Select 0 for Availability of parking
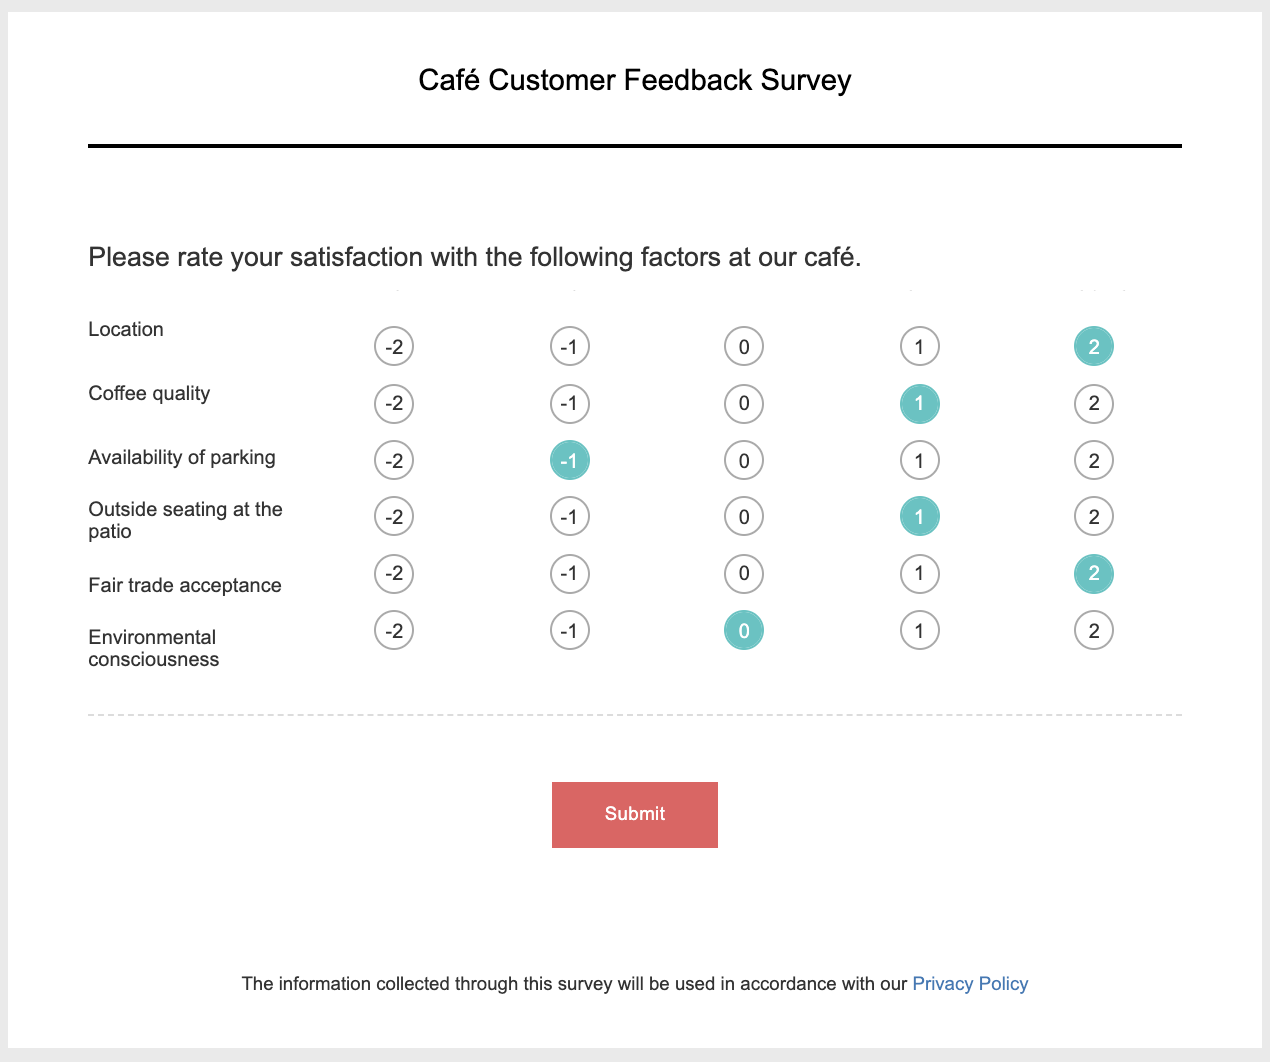The height and width of the screenshot is (1062, 1270). click(x=744, y=461)
